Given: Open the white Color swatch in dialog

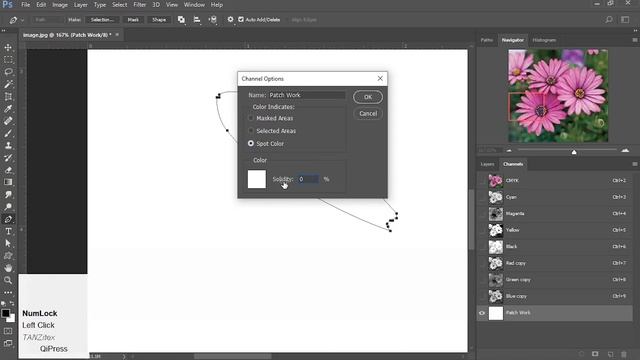Looking at the screenshot, I should (x=257, y=179).
